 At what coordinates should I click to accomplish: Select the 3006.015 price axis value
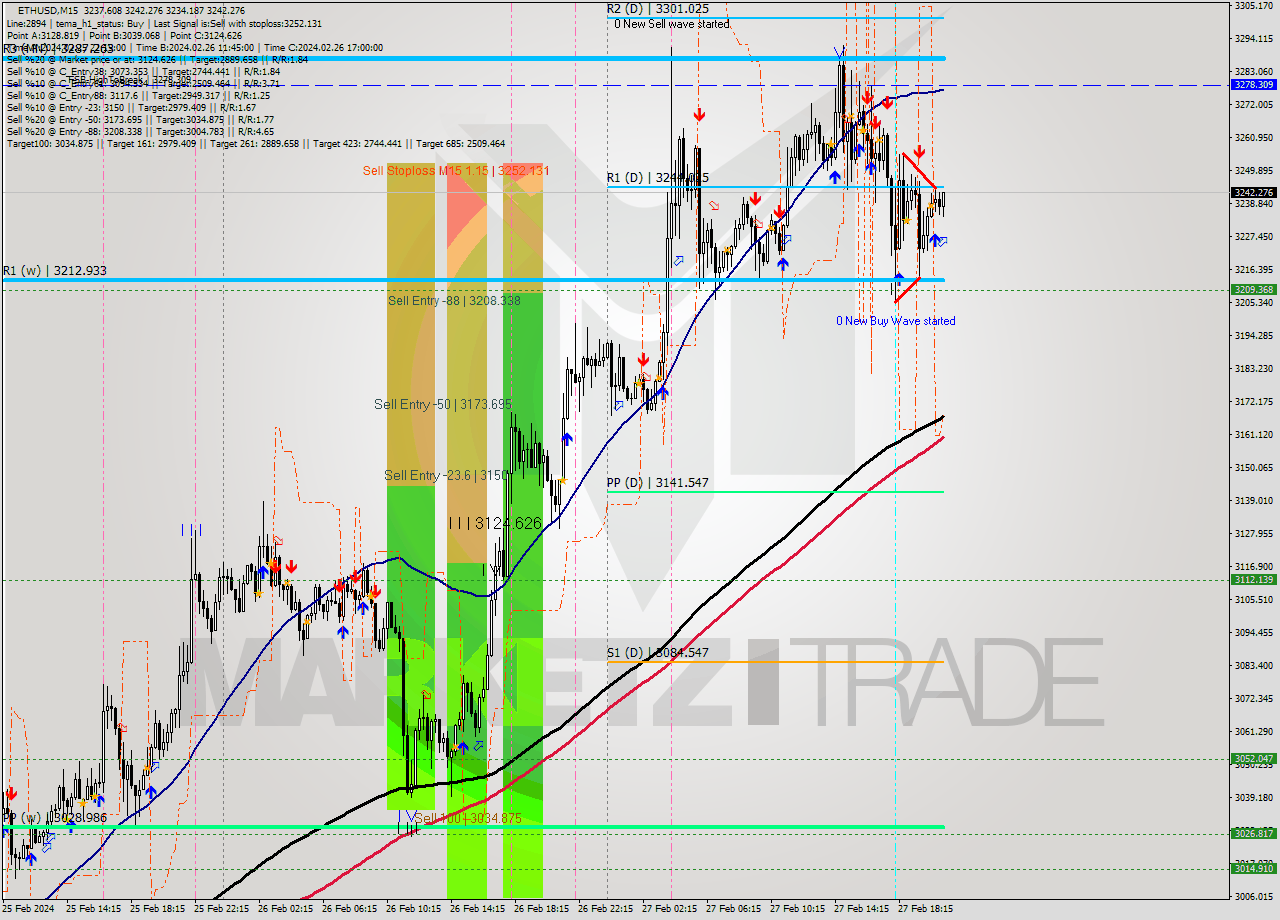tap(1253, 896)
